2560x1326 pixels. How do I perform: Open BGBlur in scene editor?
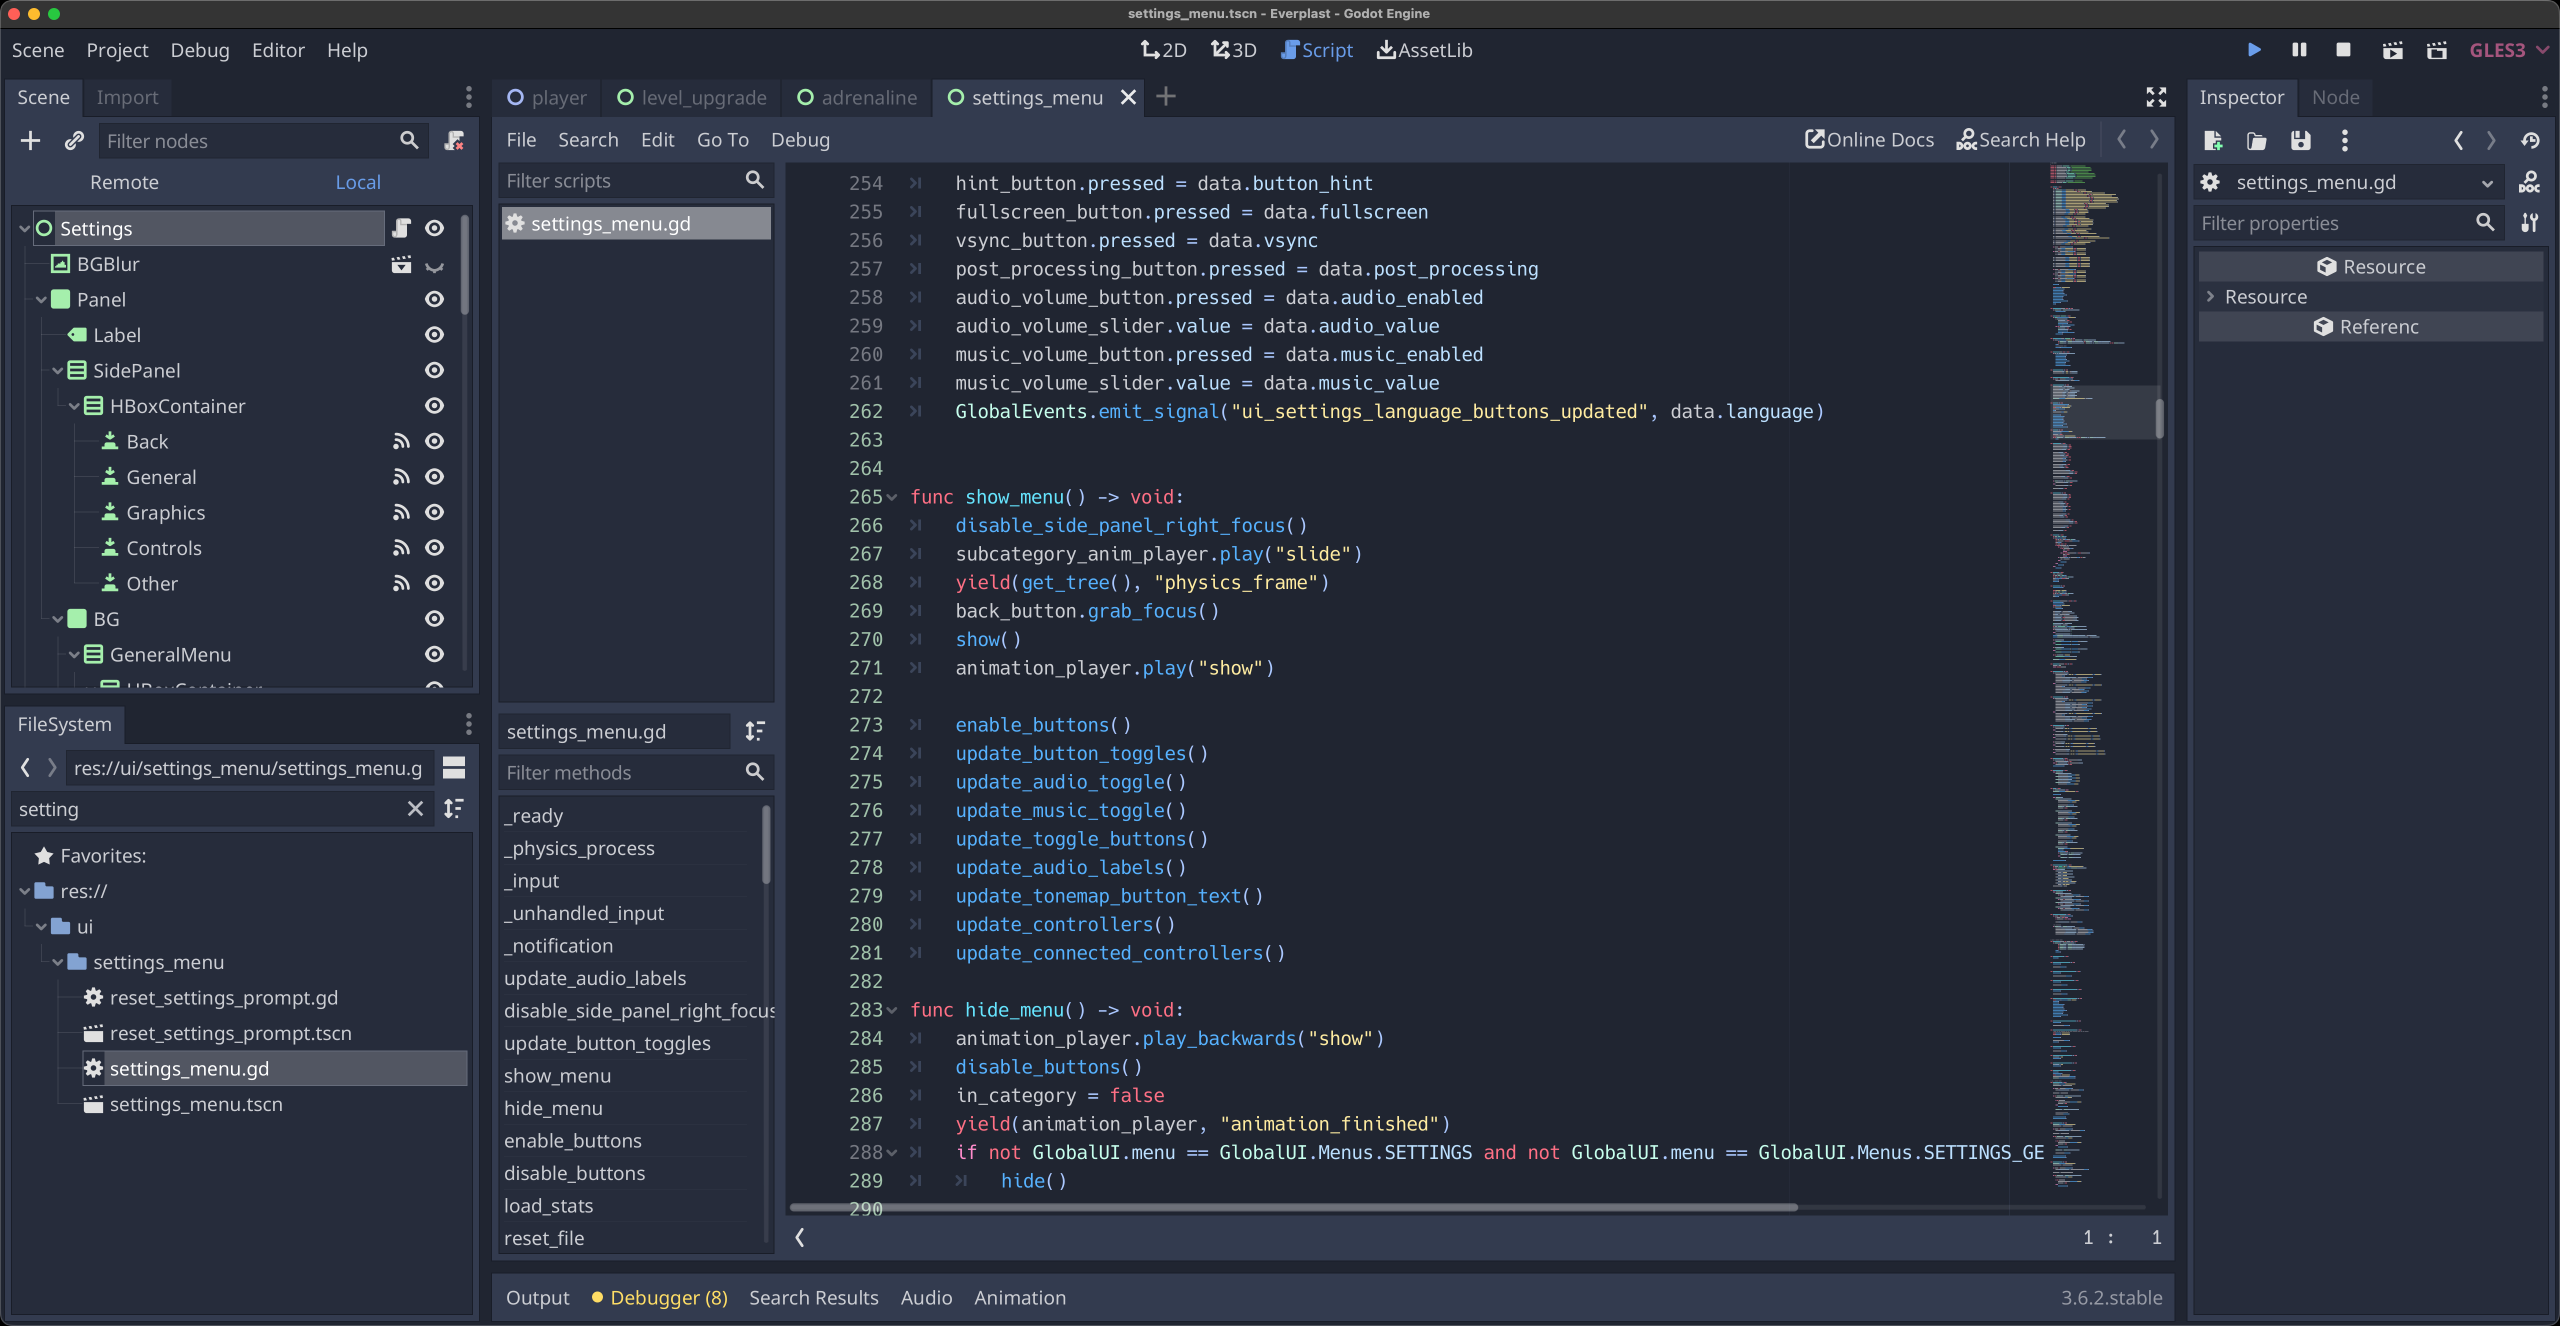tap(401, 264)
